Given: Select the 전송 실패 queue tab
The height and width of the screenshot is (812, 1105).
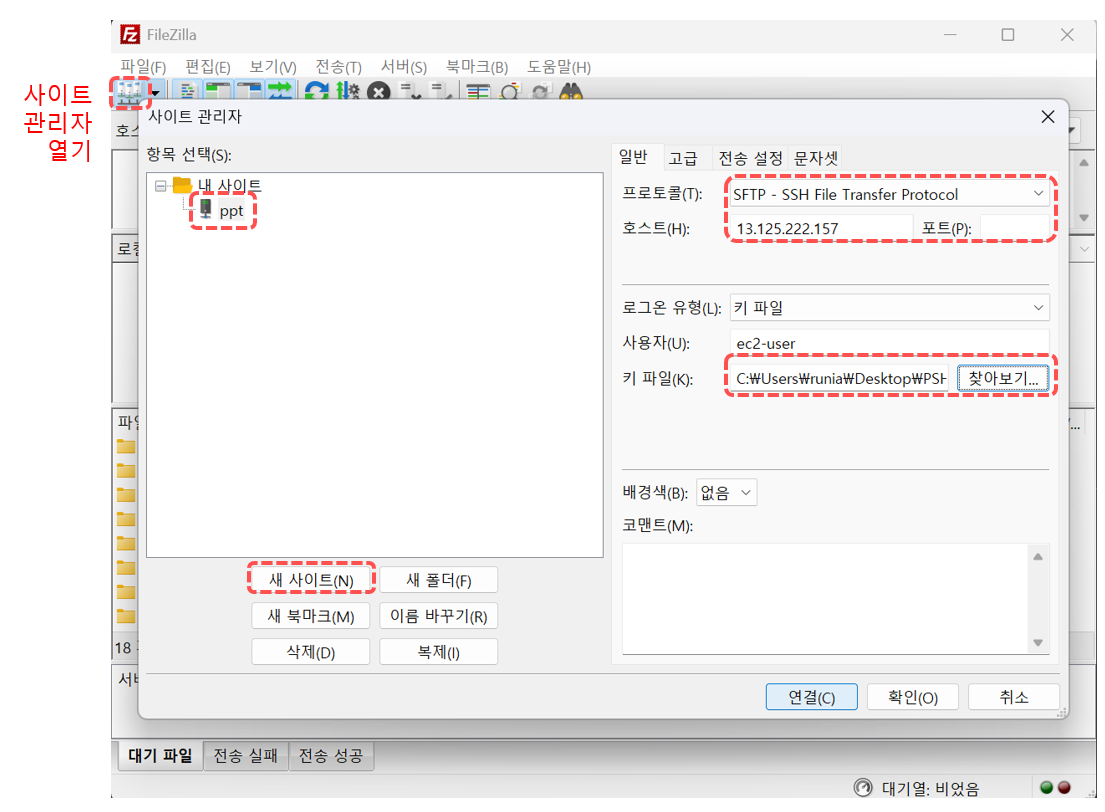Looking at the screenshot, I should pos(245,756).
